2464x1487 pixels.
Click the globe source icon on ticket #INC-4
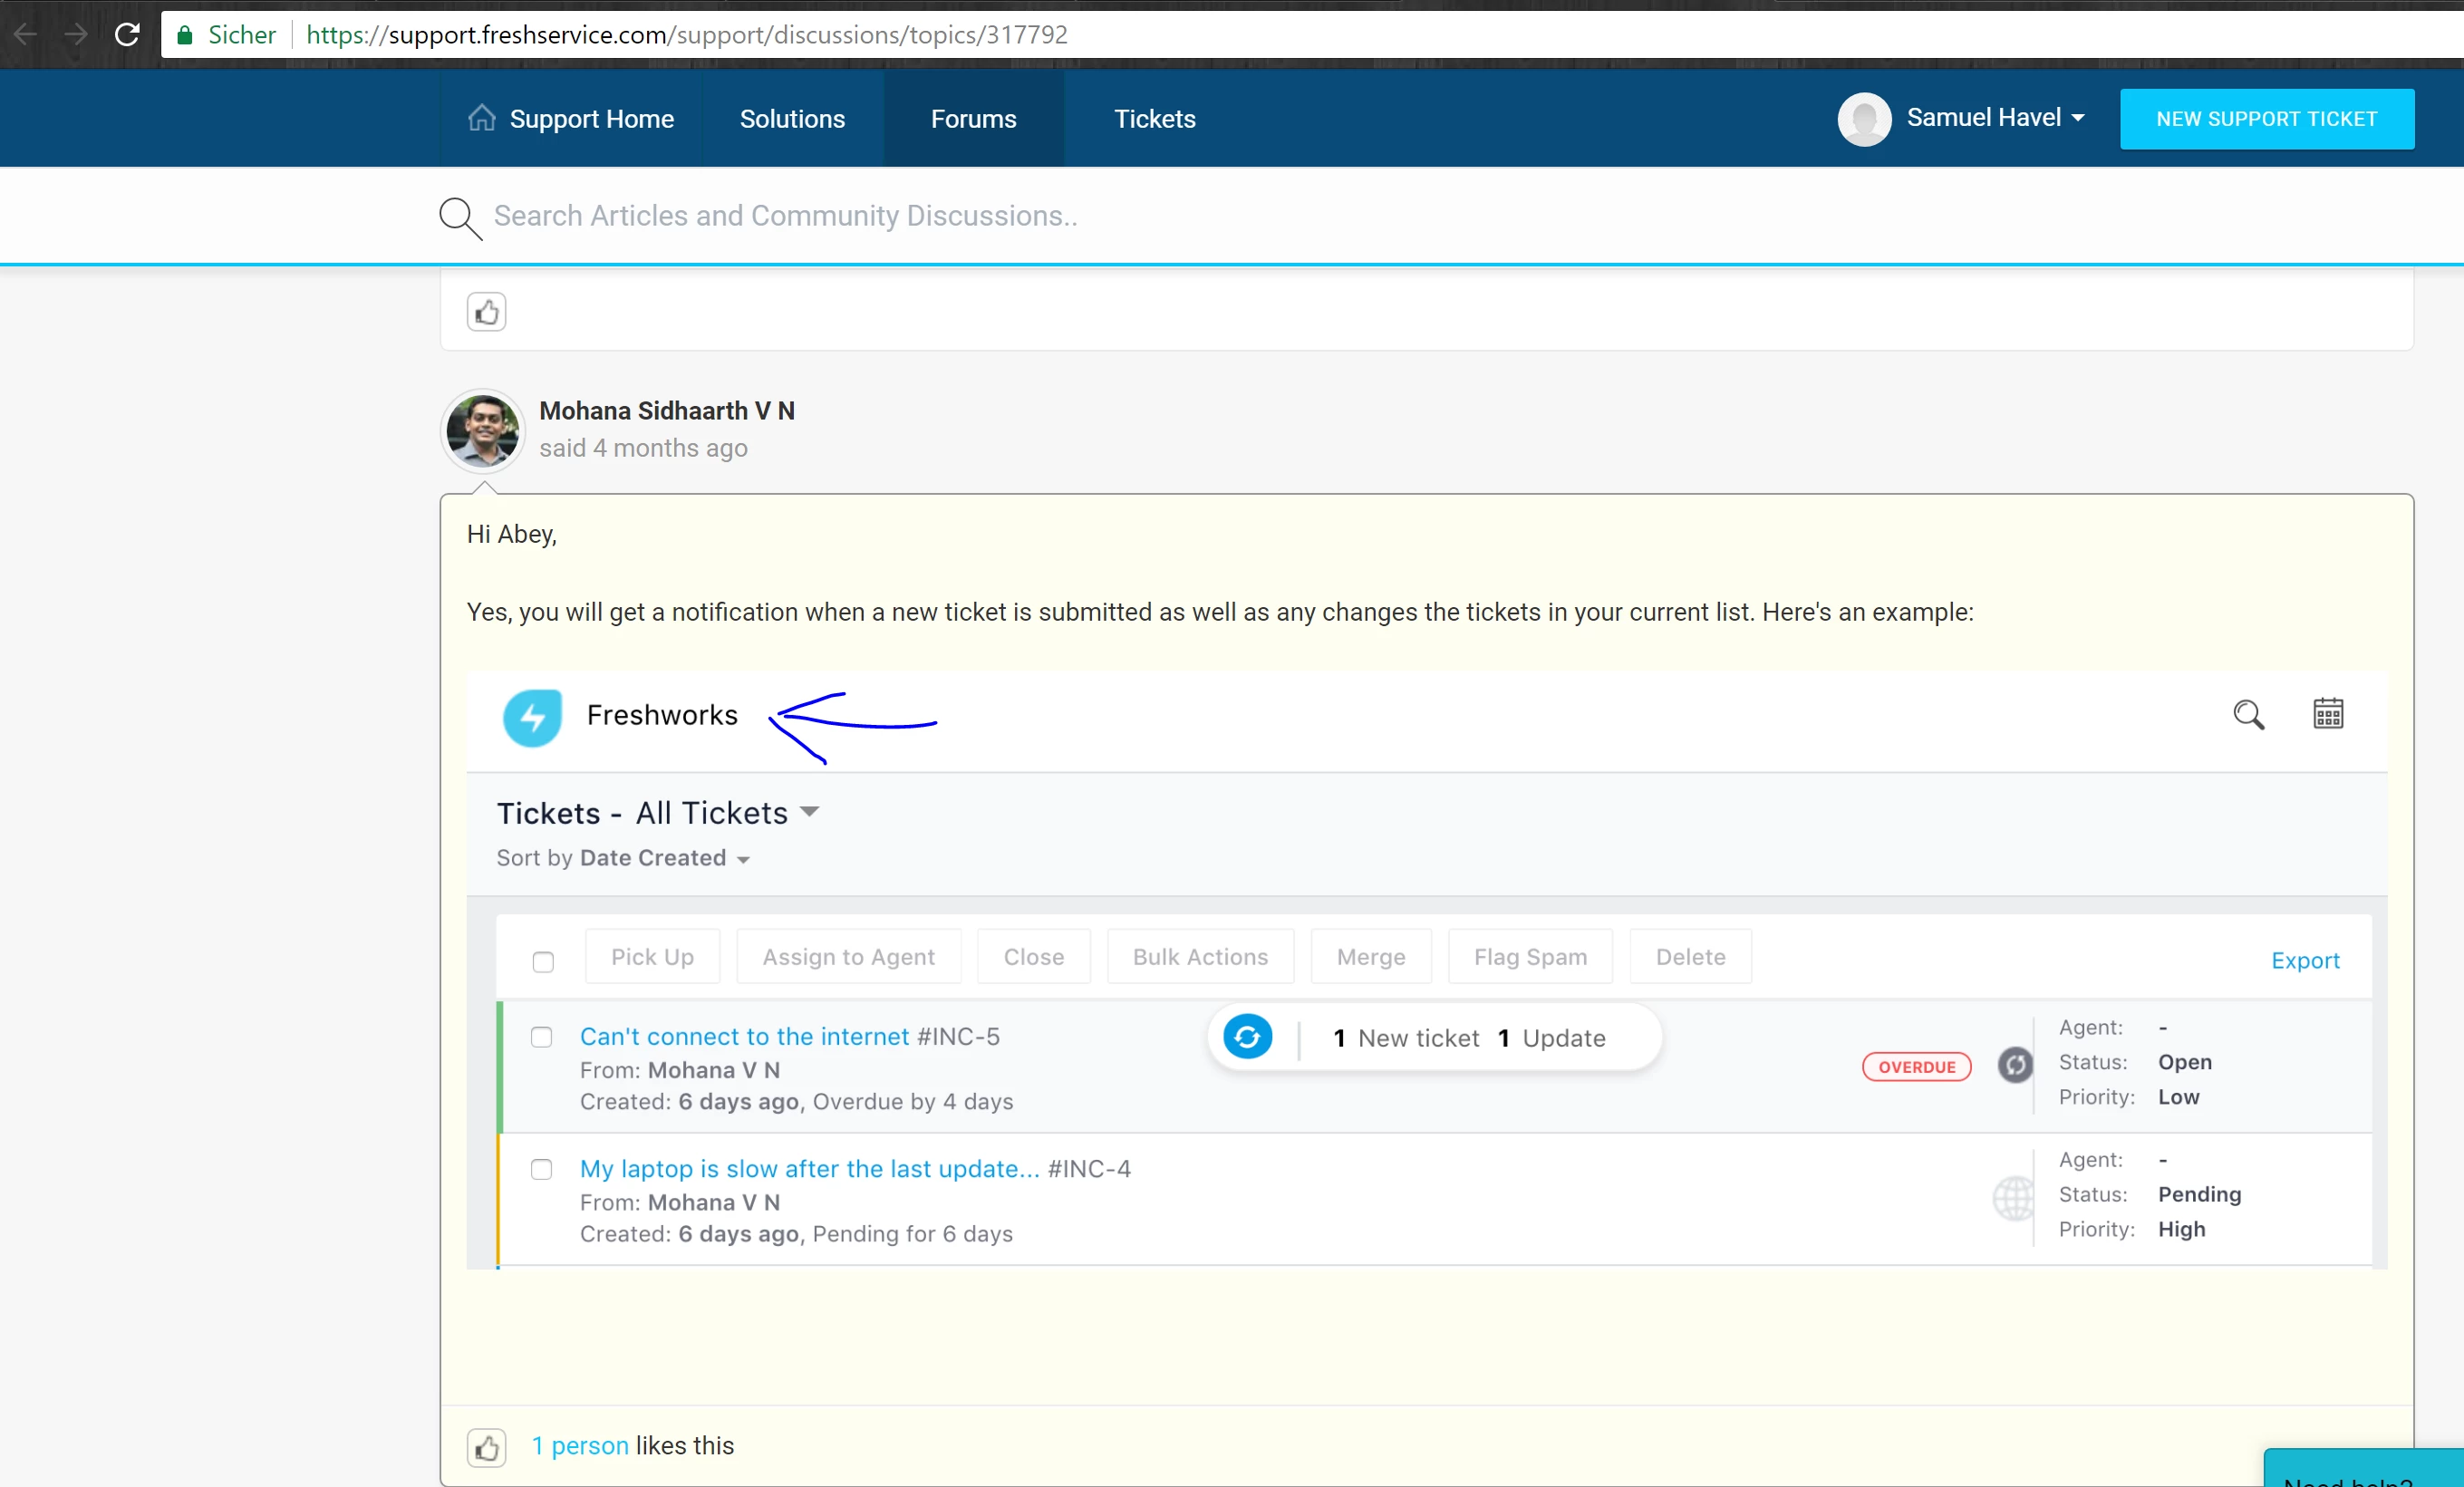pyautogui.click(x=2013, y=1197)
